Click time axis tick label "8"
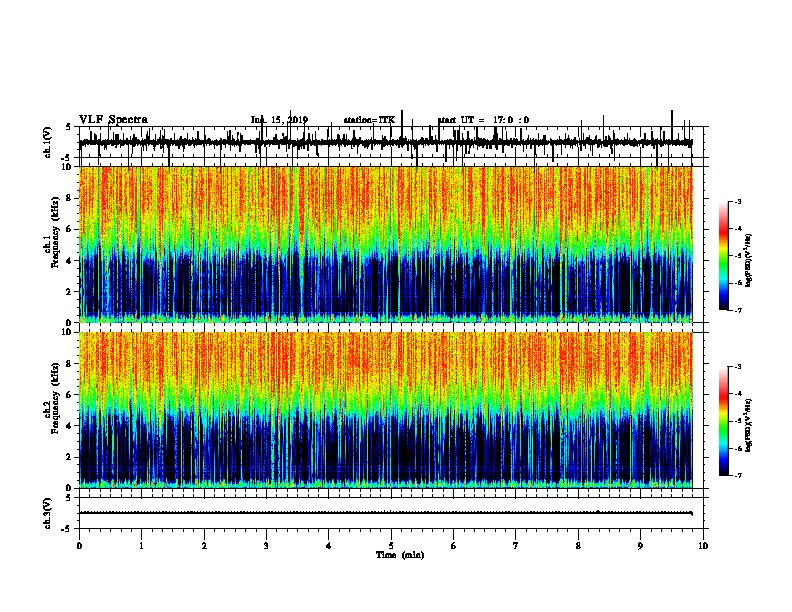 click(578, 546)
